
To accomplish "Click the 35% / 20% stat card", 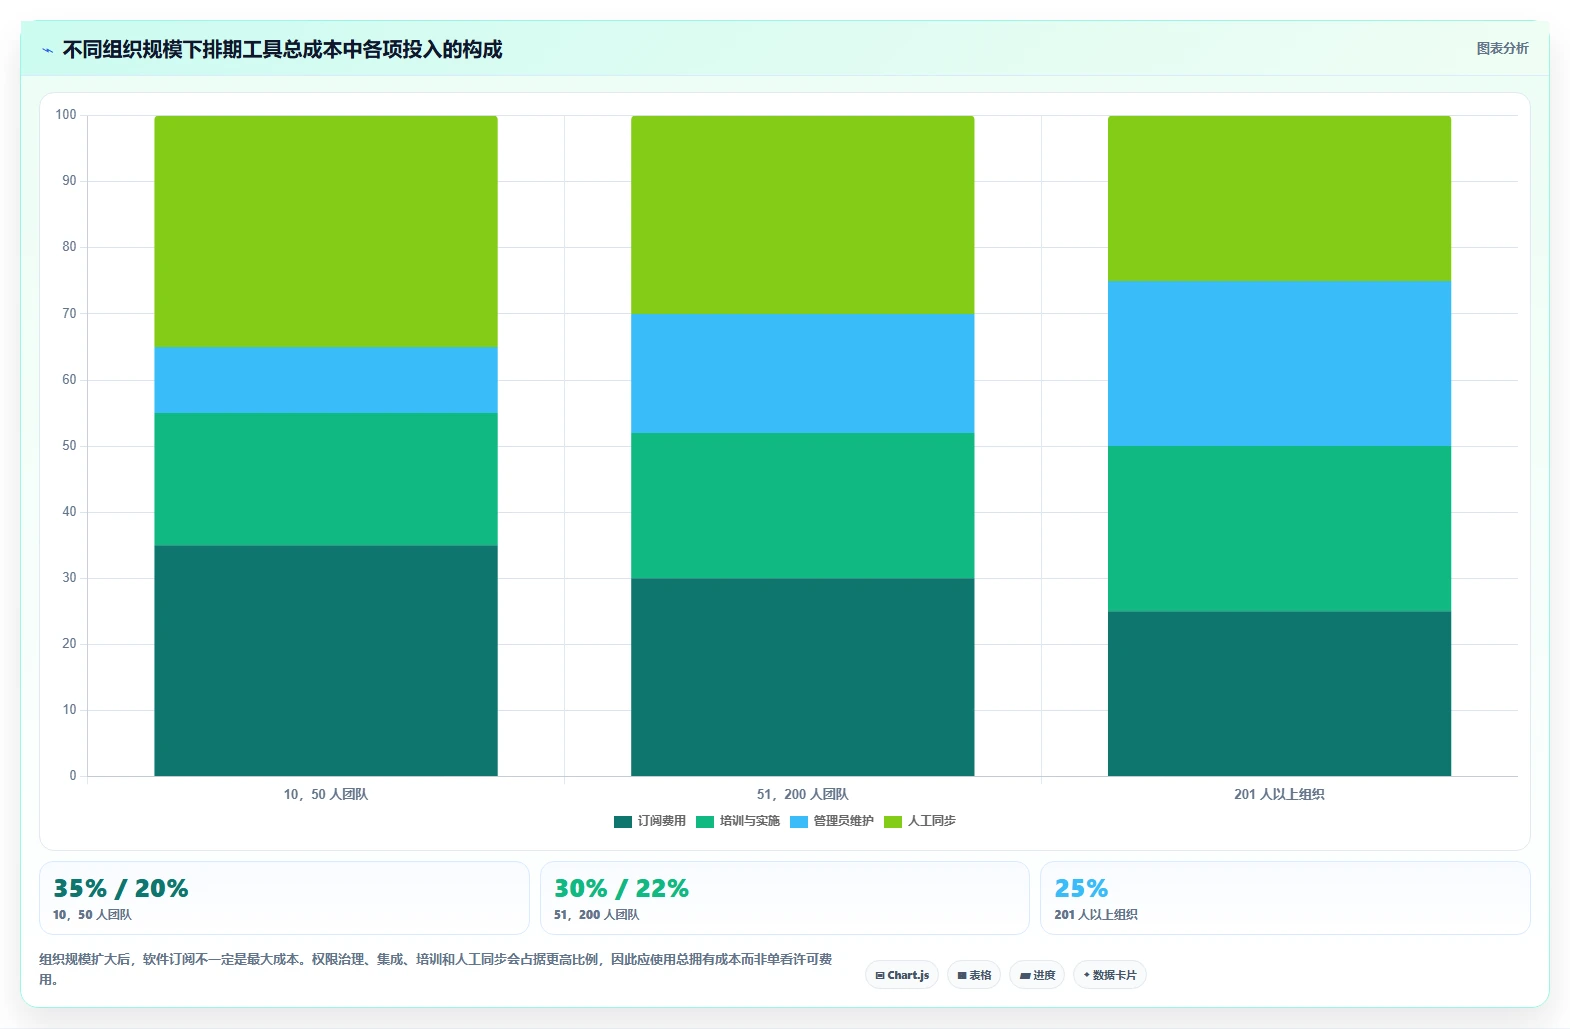I will pyautogui.click(x=284, y=898).
